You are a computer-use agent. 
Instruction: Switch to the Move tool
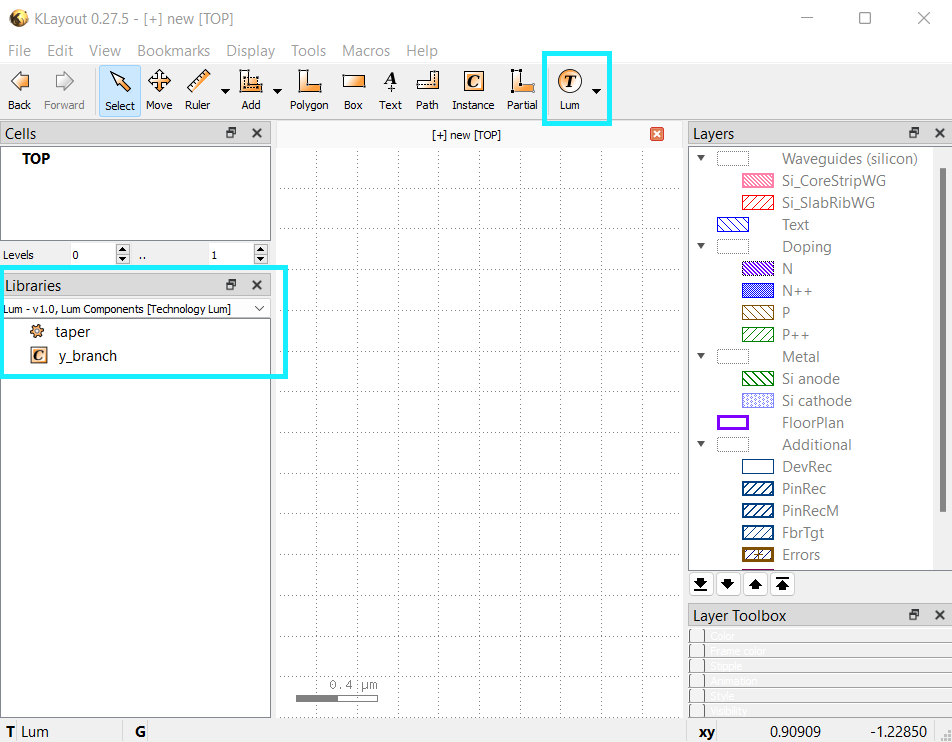click(159, 90)
